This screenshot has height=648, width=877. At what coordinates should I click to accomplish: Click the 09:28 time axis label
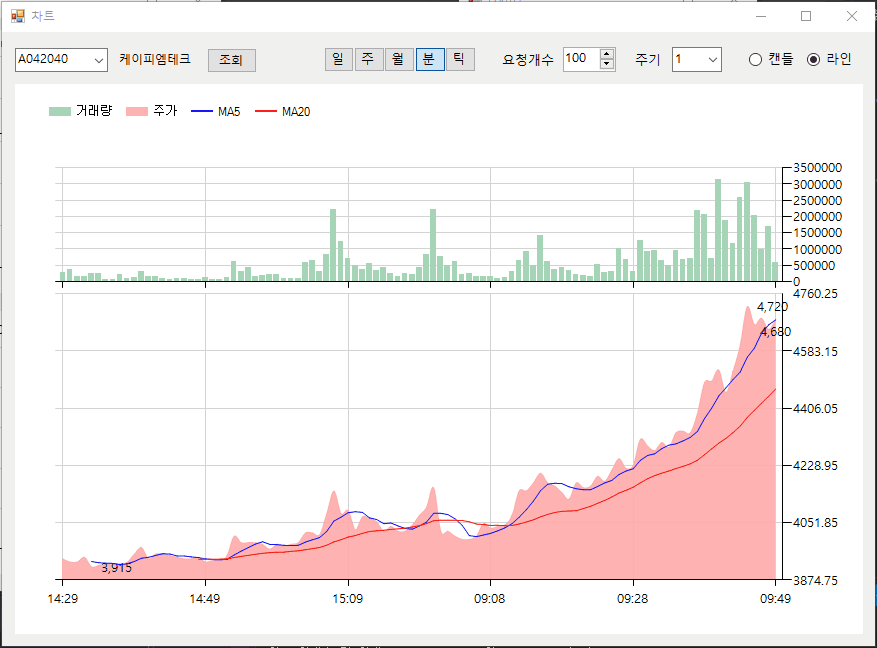(633, 598)
